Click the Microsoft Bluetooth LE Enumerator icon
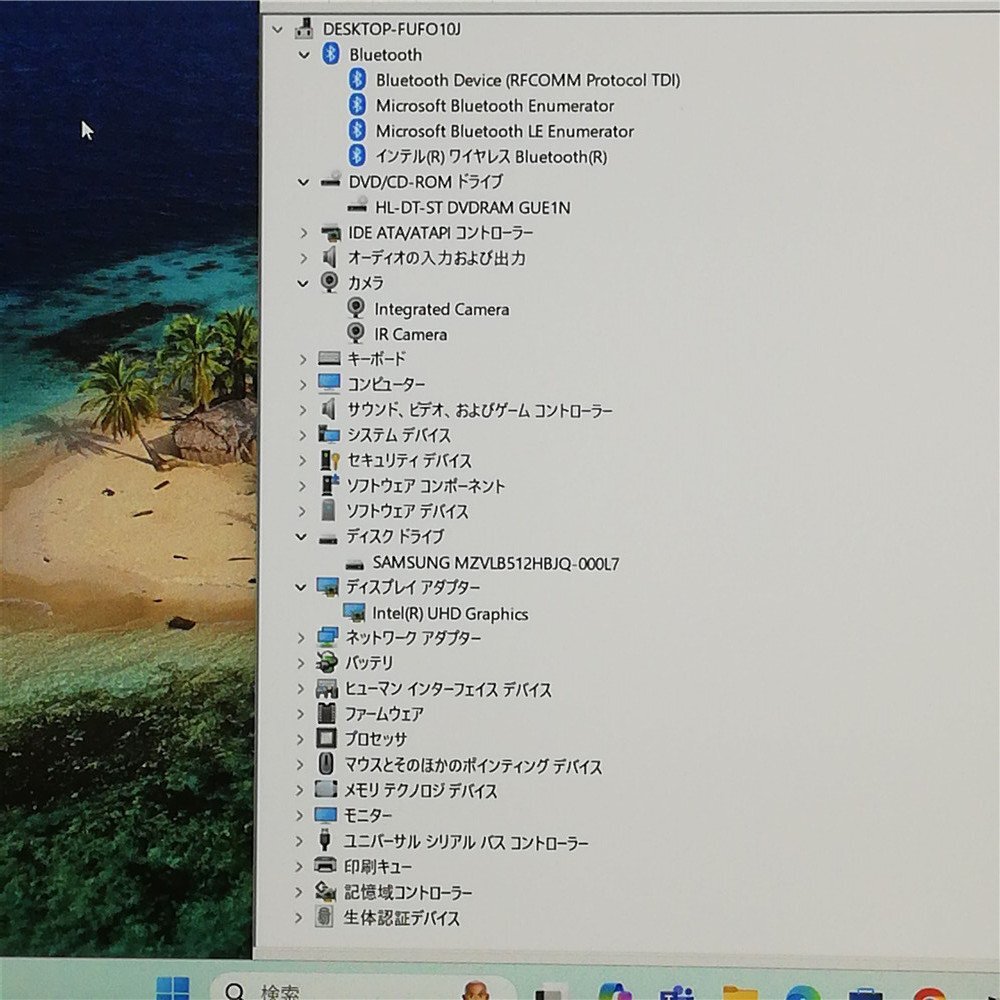Viewport: 1000px width, 1000px height. [357, 130]
